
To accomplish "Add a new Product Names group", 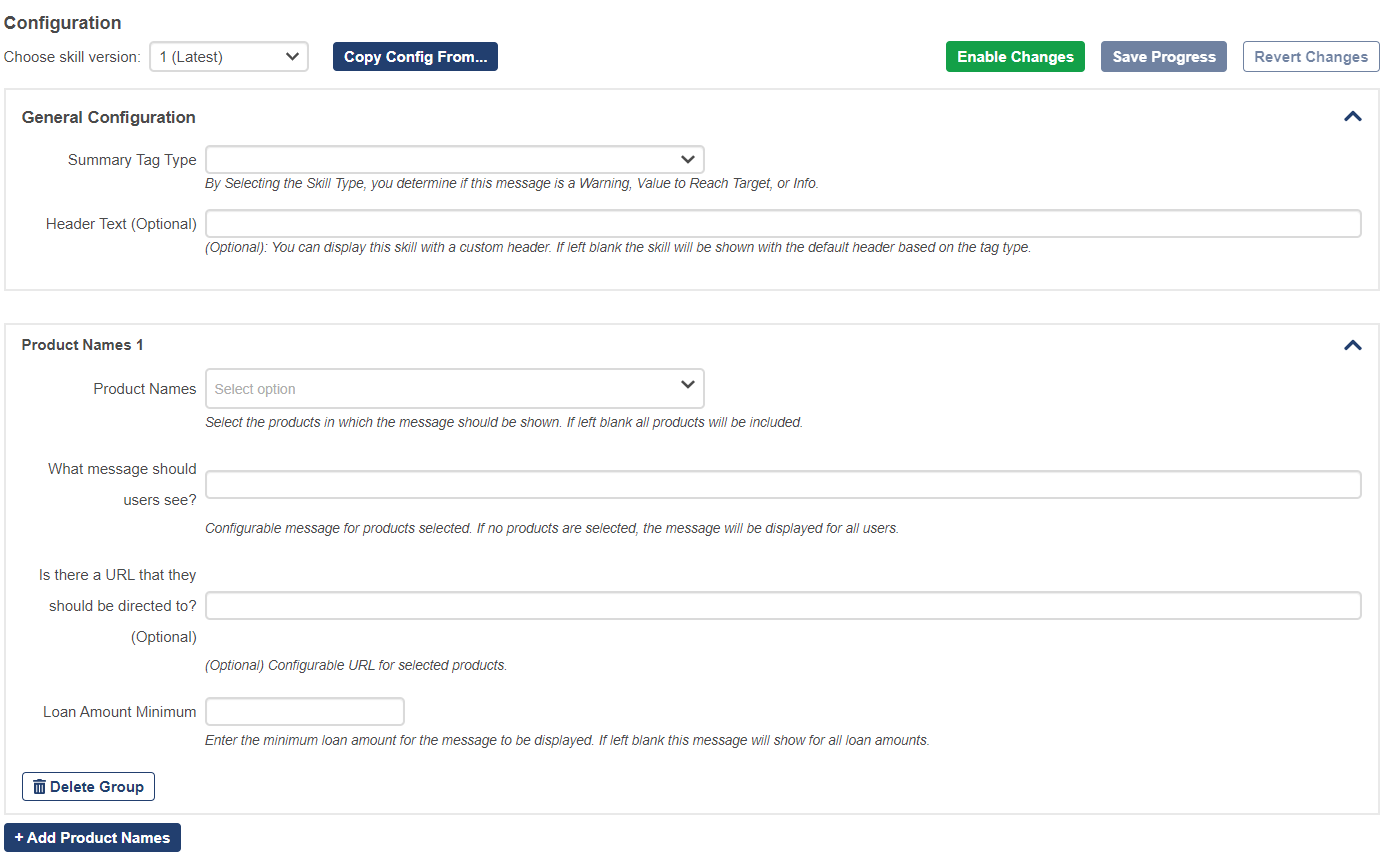I will click(93, 838).
